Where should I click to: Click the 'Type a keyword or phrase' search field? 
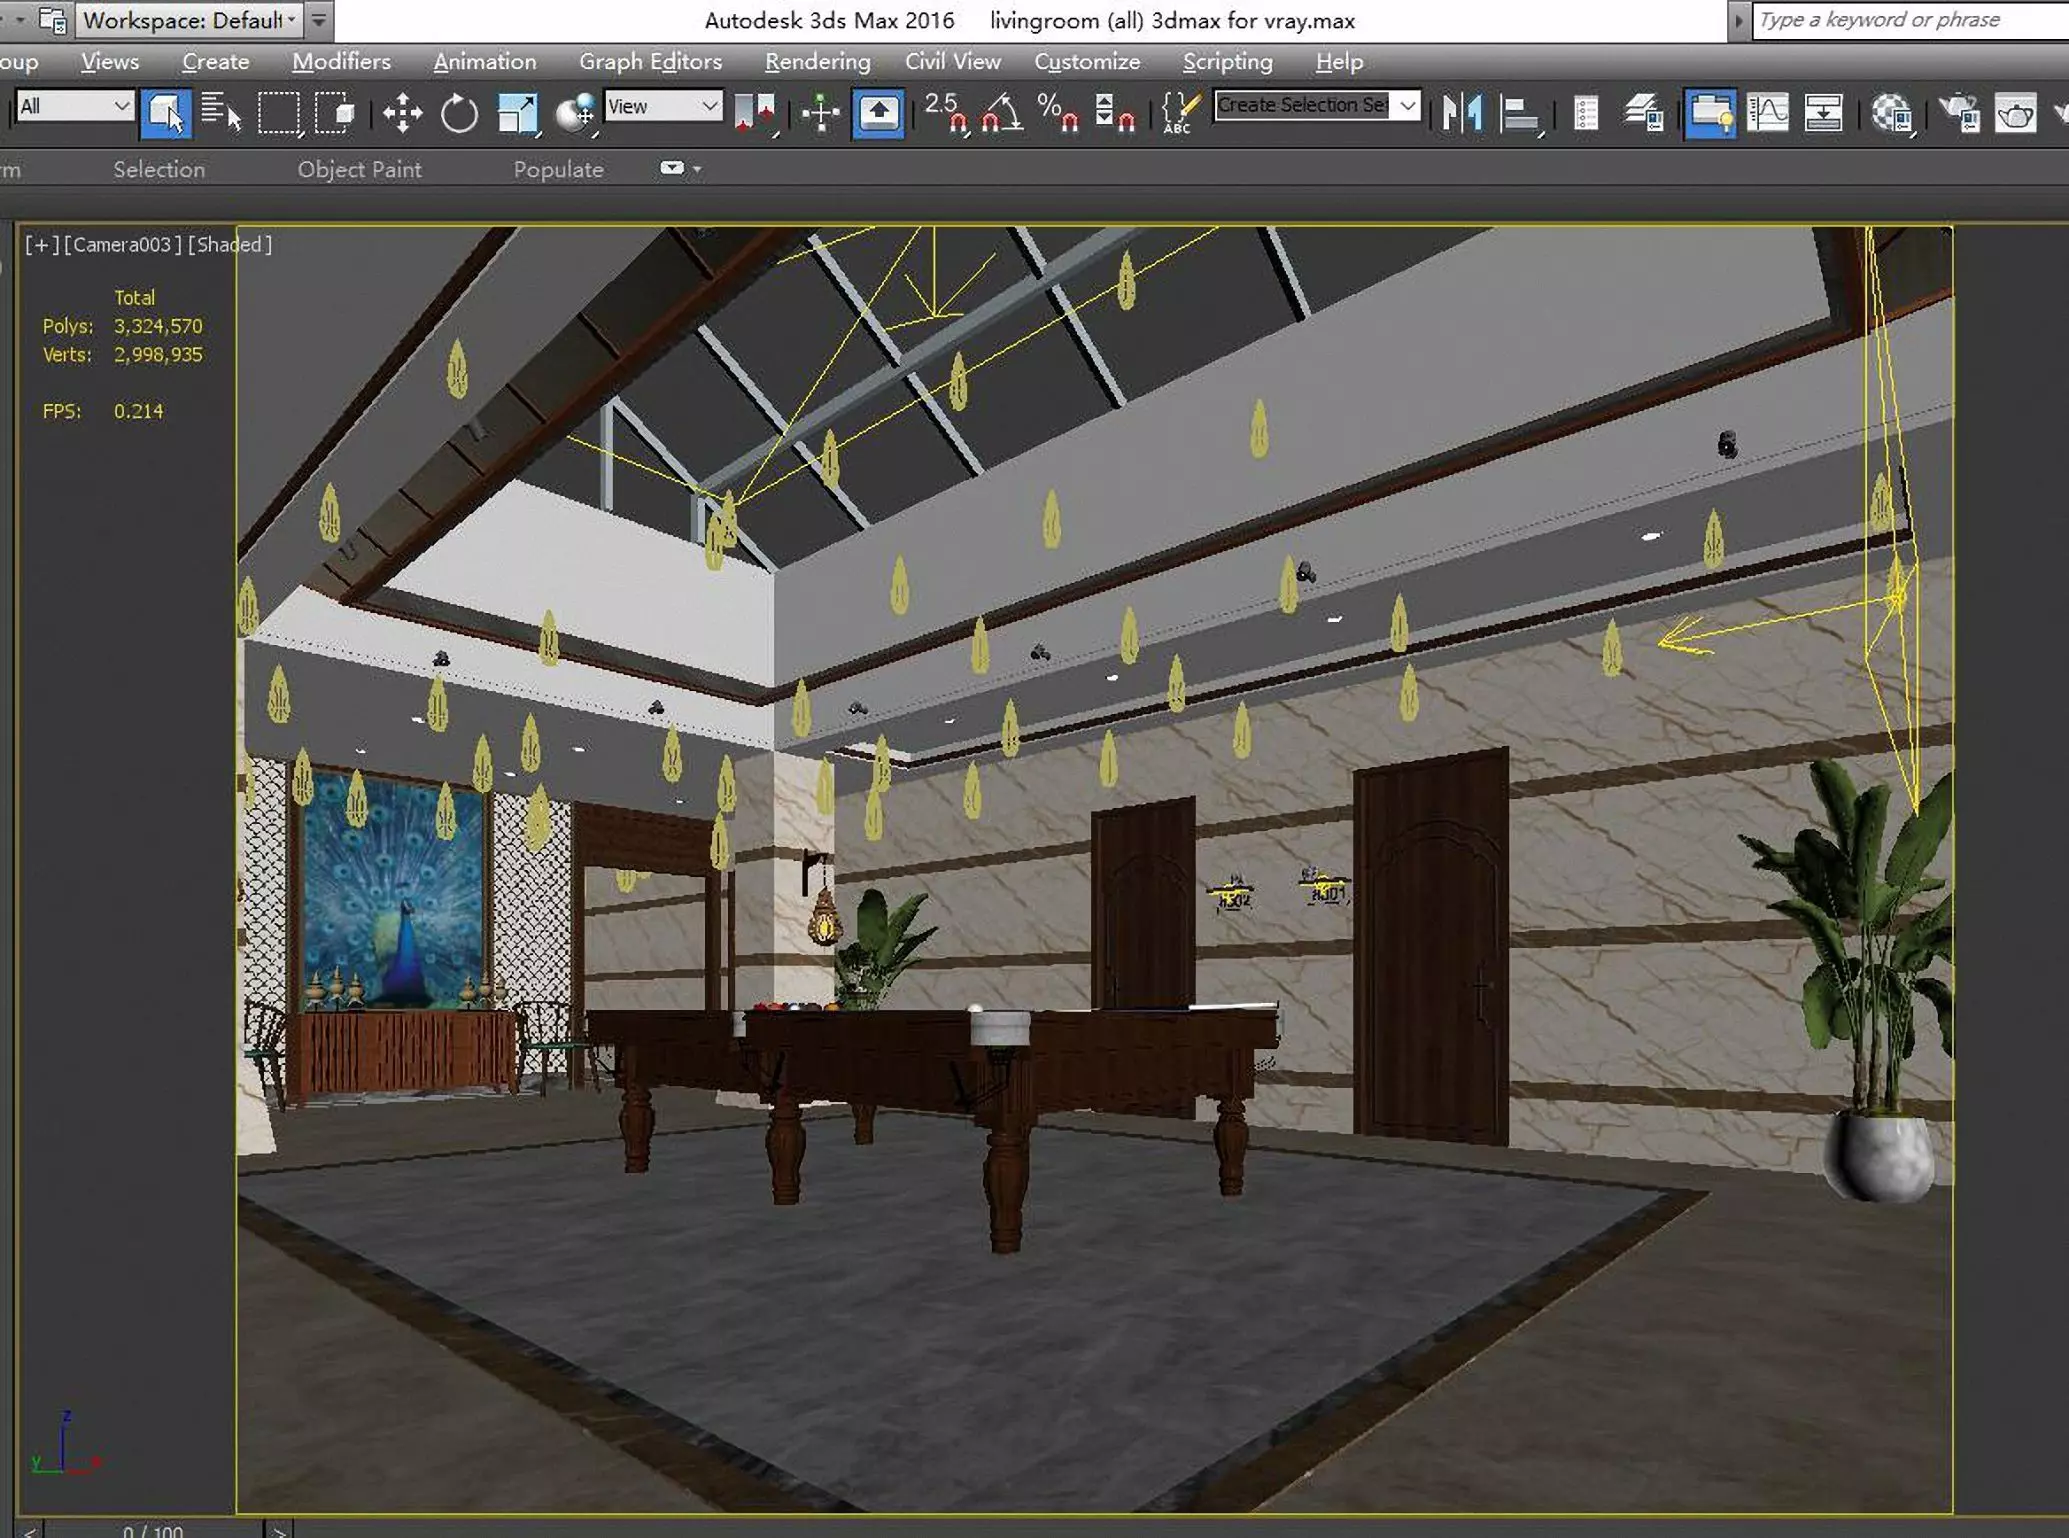(x=1911, y=20)
